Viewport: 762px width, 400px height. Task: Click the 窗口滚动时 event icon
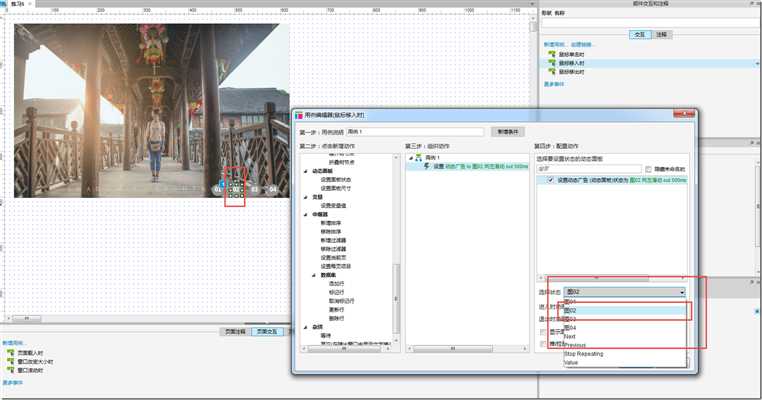tap(10, 370)
